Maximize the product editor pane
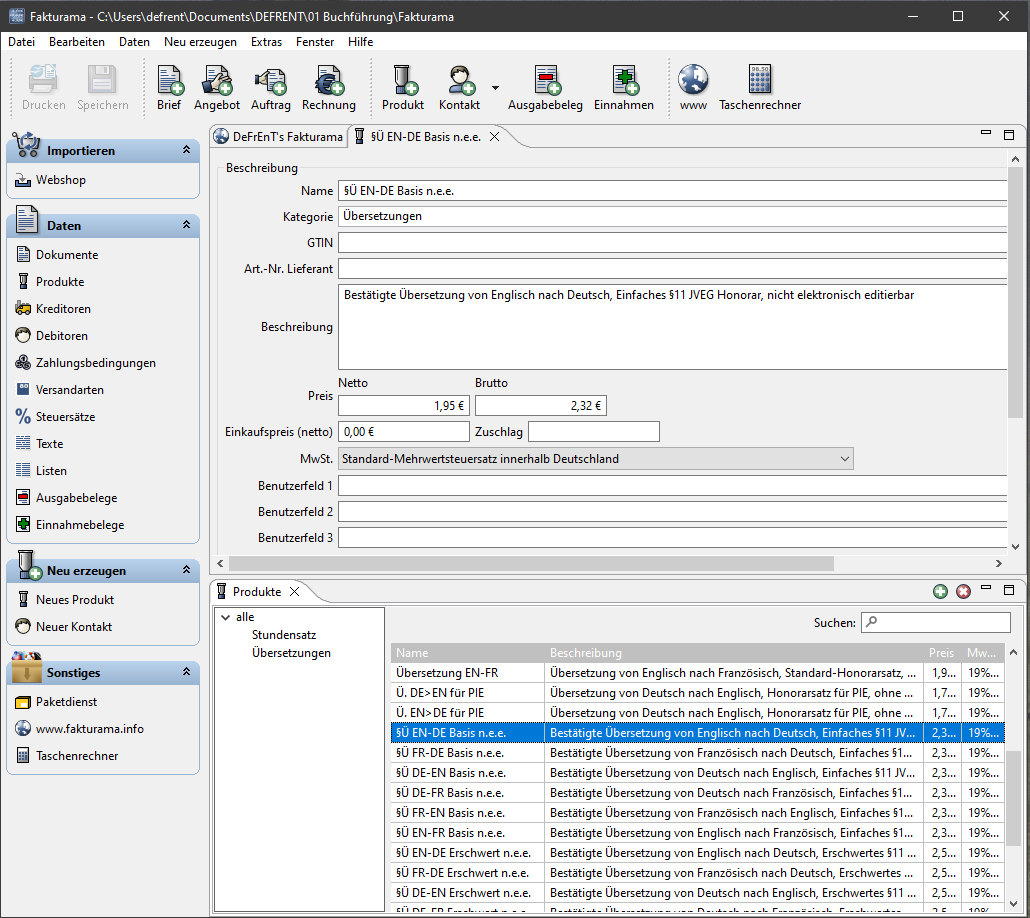This screenshot has height=918, width=1030. pyautogui.click(x=1009, y=135)
